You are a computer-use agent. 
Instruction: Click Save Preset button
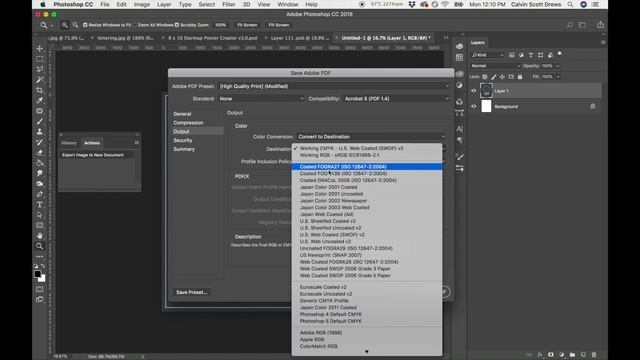tap(191, 292)
